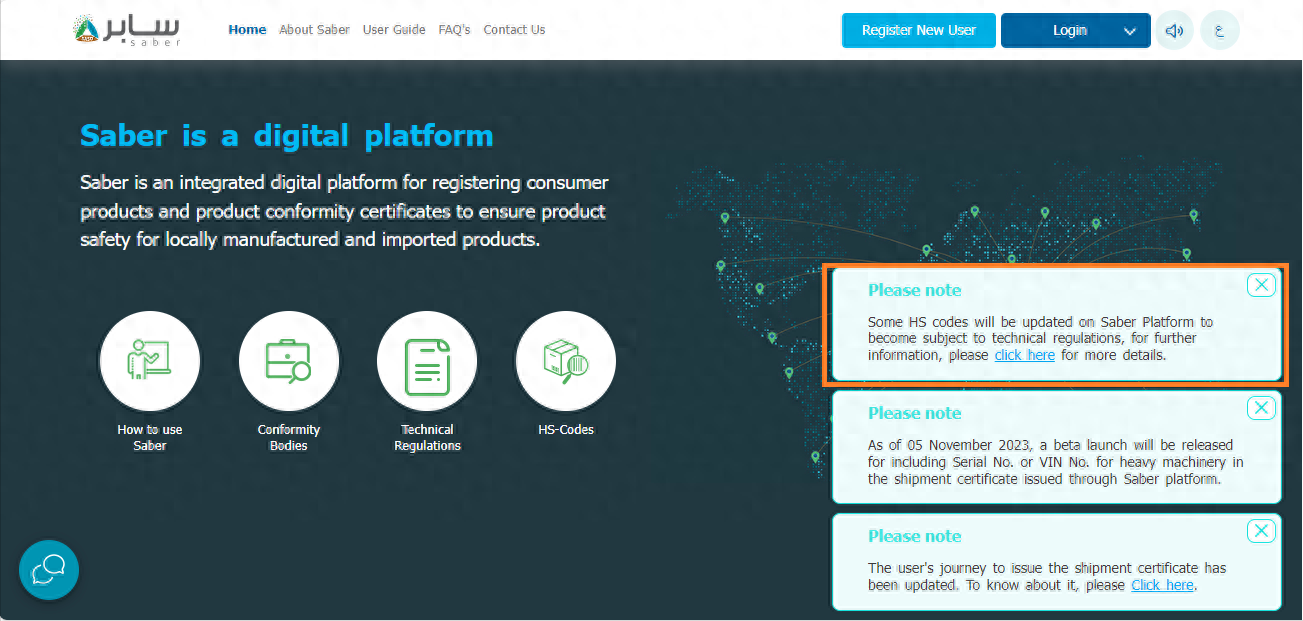The height and width of the screenshot is (621, 1303).
Task: Open the About Saber menu item
Action: click(314, 30)
